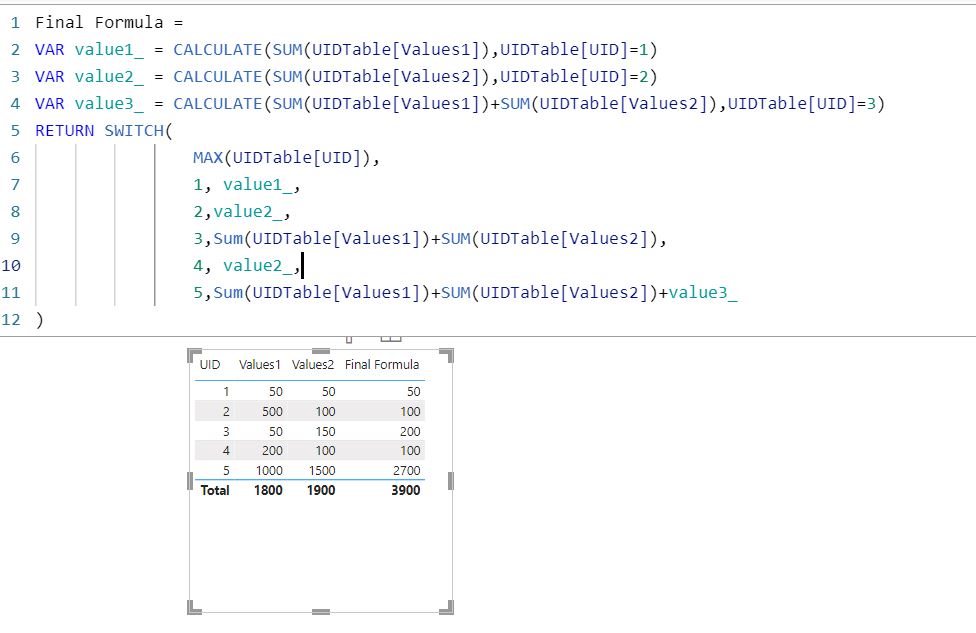The image size is (976, 633).
Task: Click 'UIDTable[UID]=2' on line 3
Action: pyautogui.click(x=574, y=77)
